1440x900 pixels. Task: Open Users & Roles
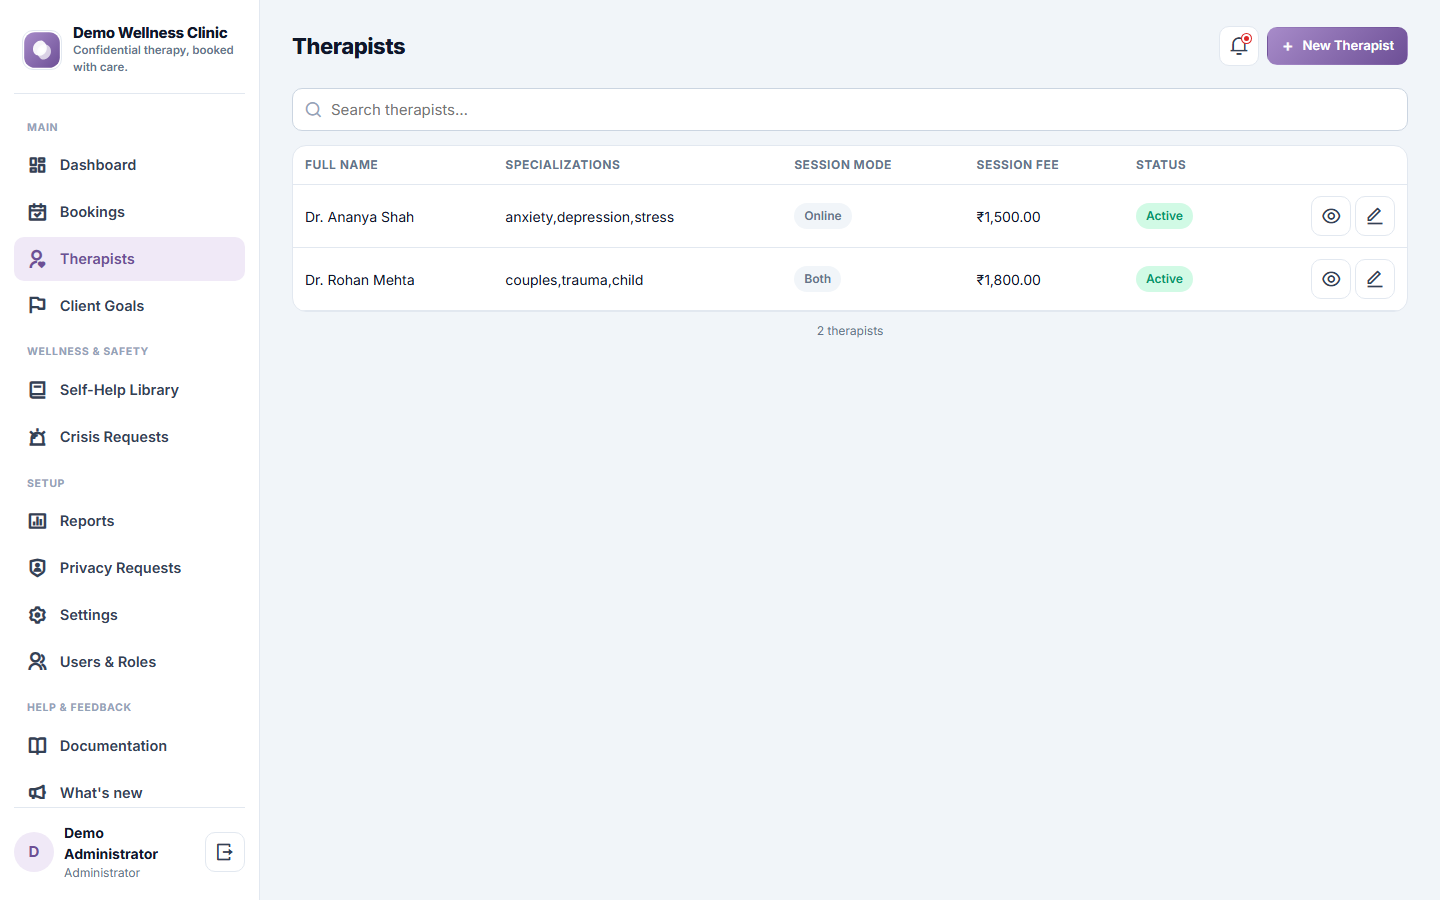pos(129,662)
